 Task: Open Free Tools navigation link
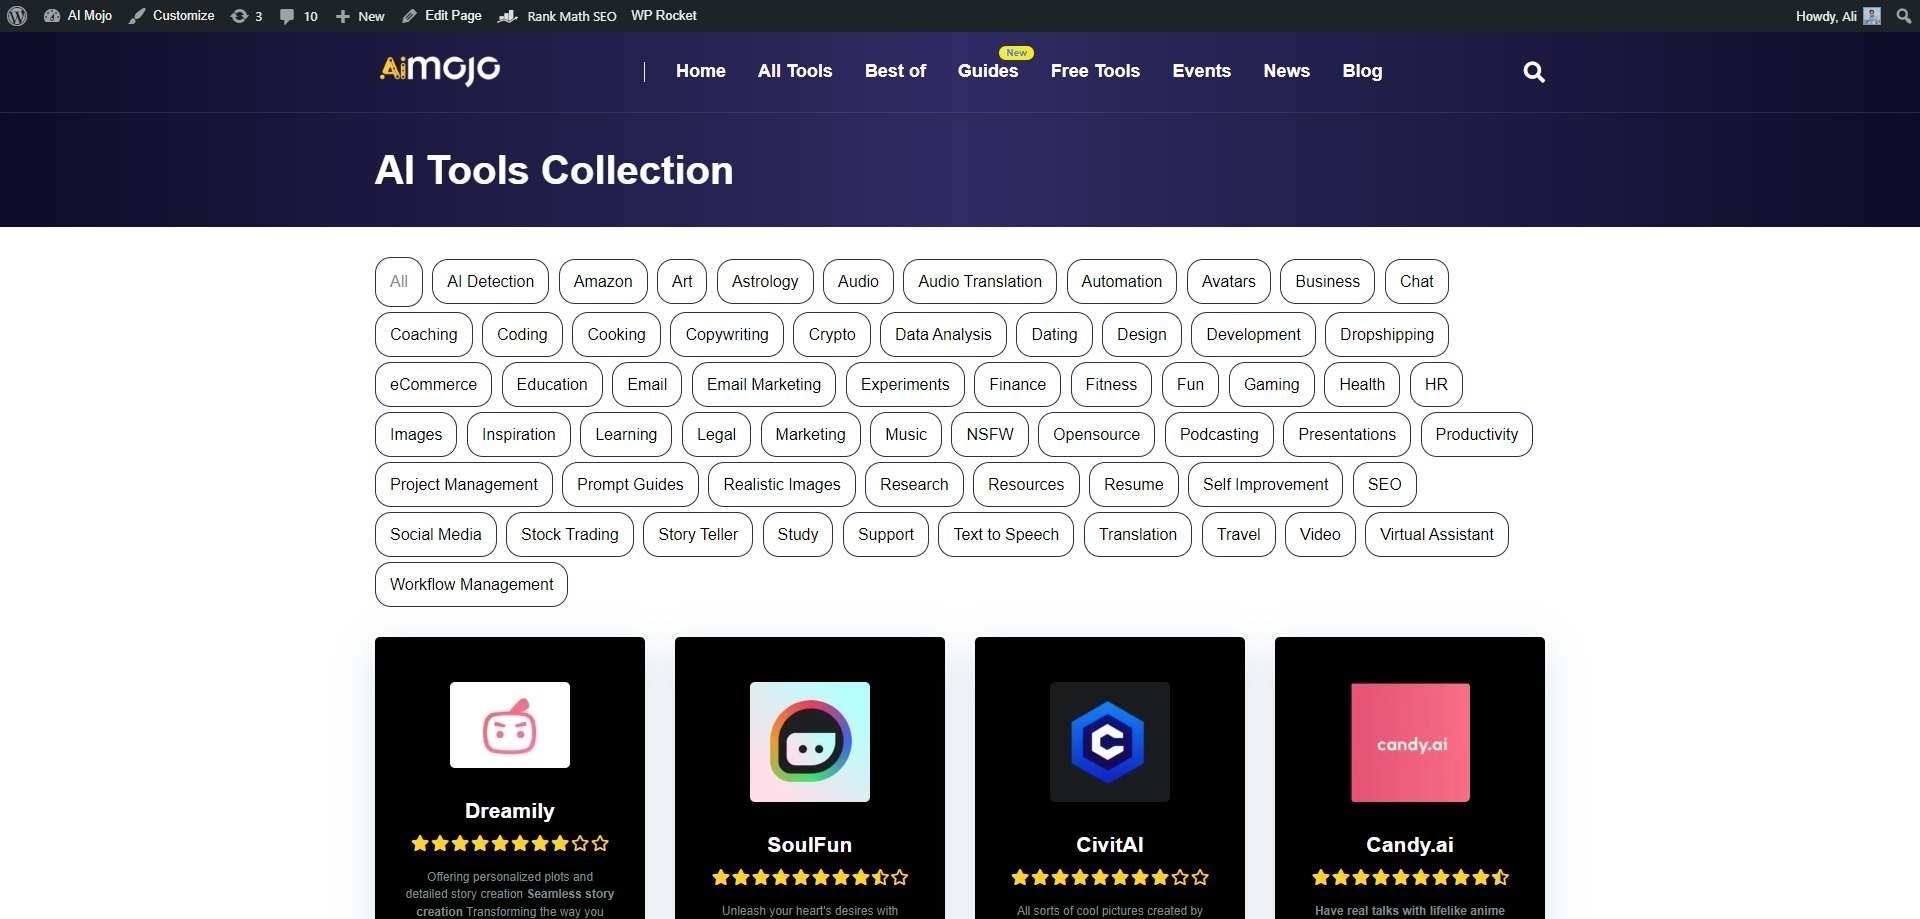[x=1095, y=71]
